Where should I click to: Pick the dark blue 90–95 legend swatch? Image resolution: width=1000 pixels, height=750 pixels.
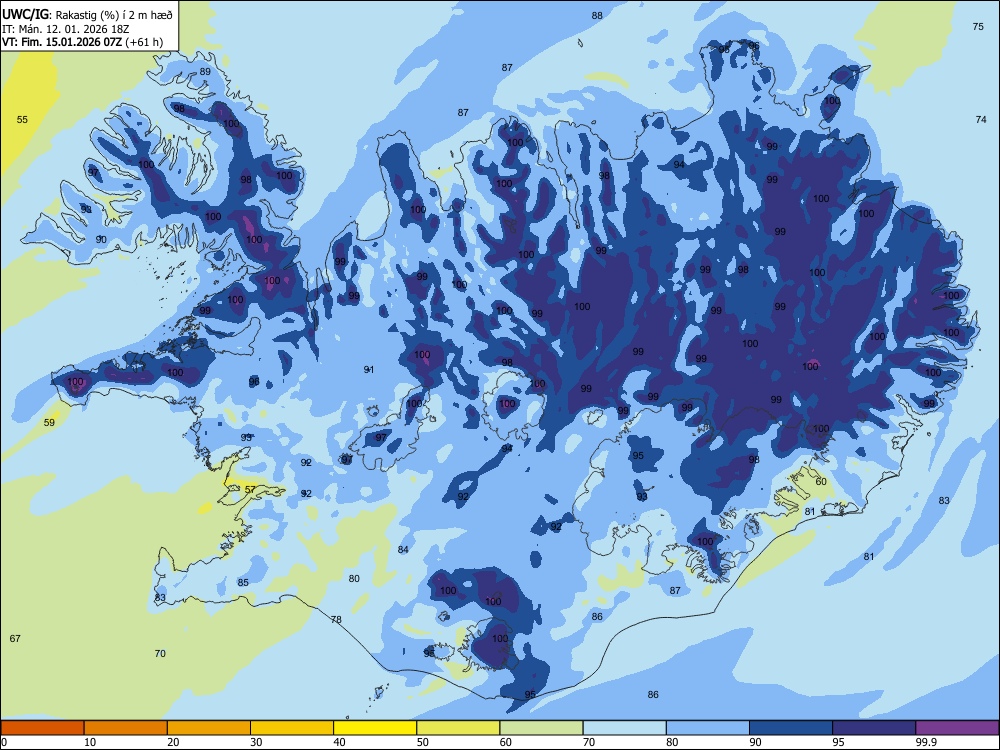(x=791, y=728)
